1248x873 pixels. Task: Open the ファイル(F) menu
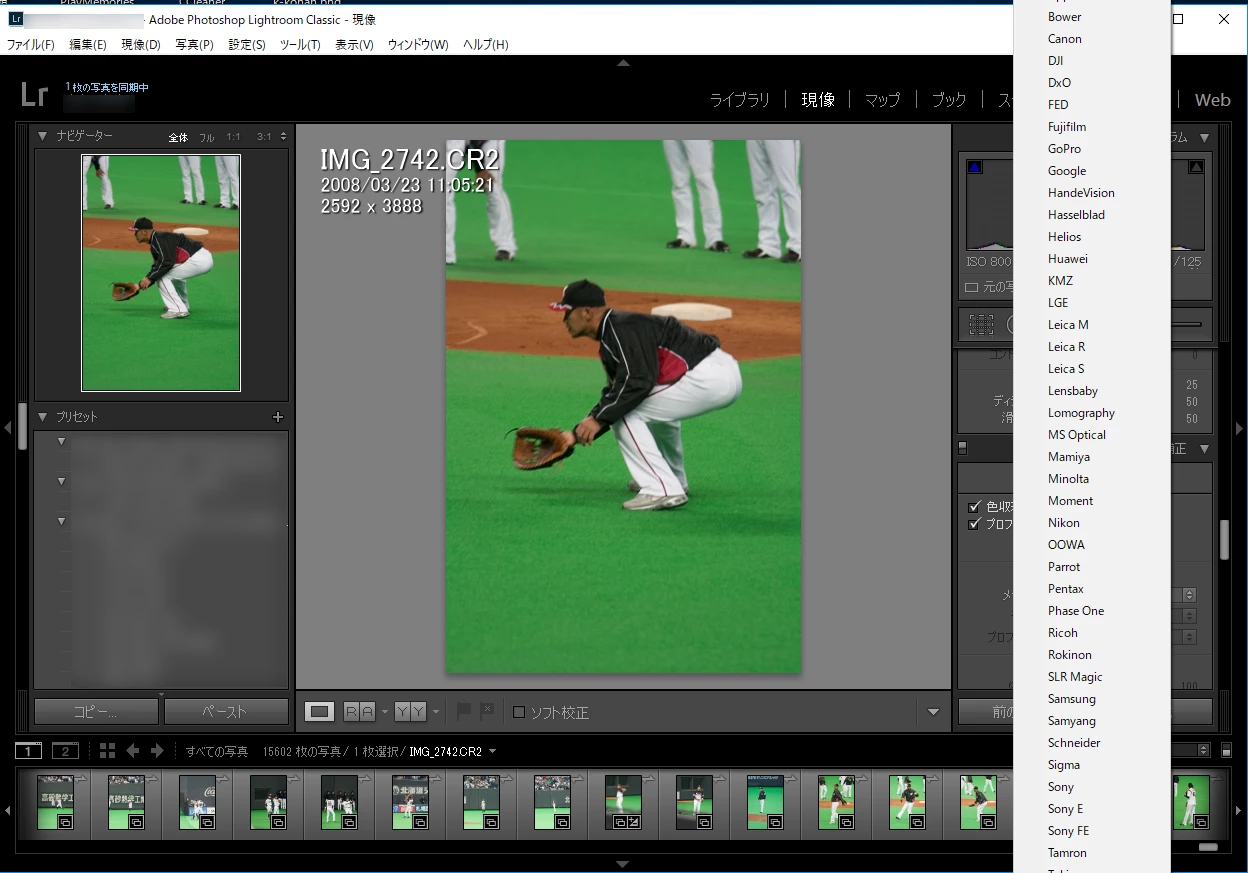(x=31, y=45)
